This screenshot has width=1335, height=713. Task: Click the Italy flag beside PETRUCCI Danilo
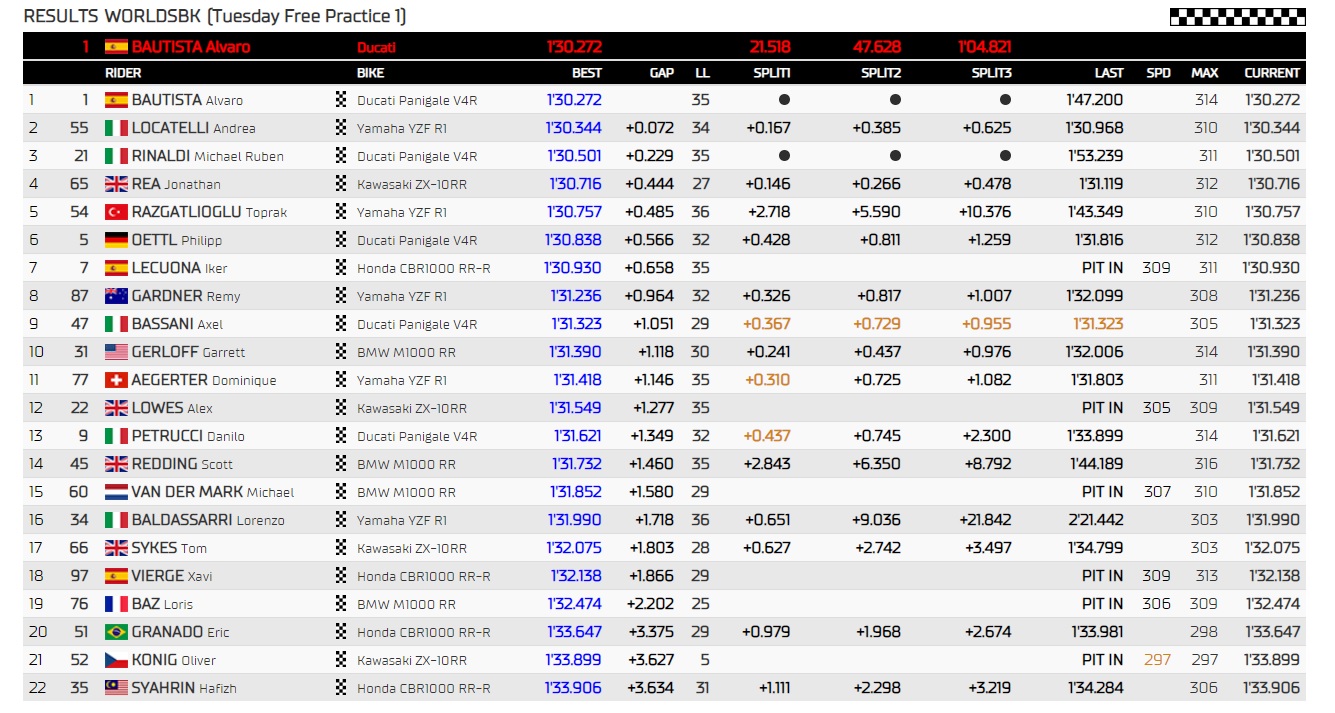tap(116, 436)
